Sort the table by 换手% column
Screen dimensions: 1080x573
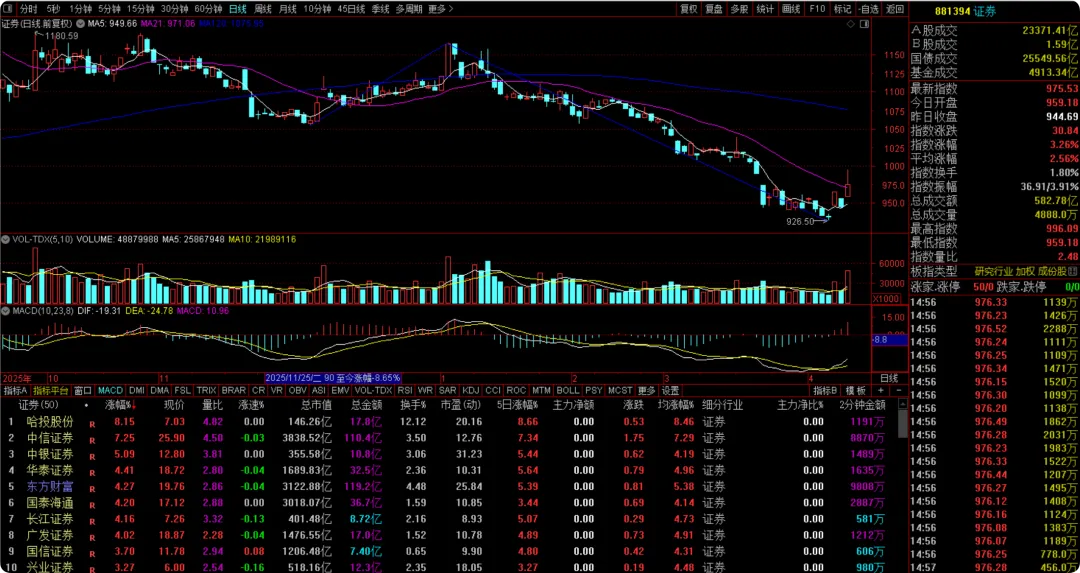(x=413, y=406)
